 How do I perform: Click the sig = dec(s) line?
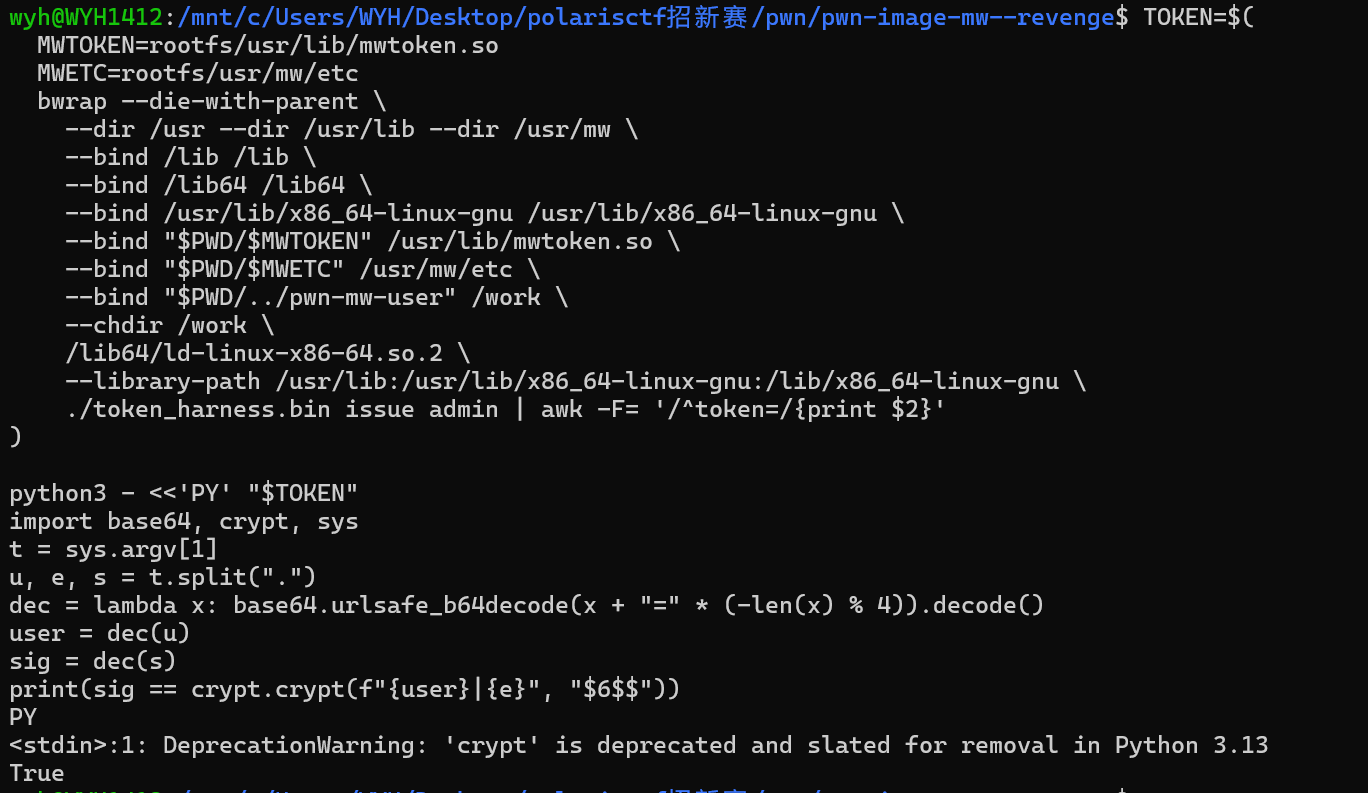(92, 661)
